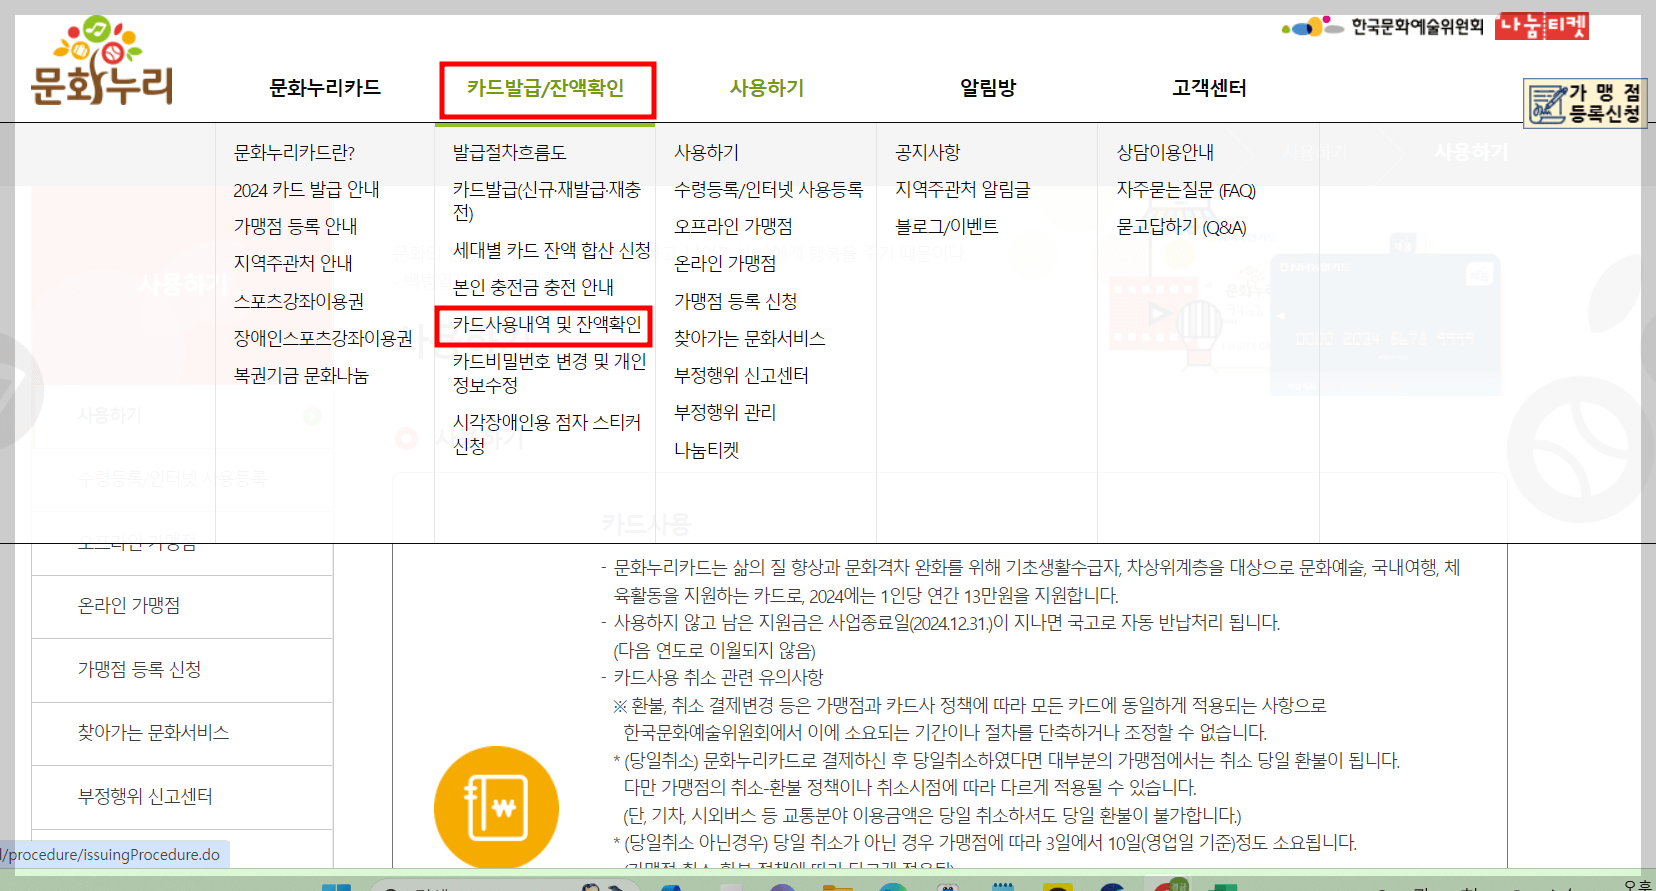Open 복권기금 문화나눔 from the dropdown

click(301, 375)
